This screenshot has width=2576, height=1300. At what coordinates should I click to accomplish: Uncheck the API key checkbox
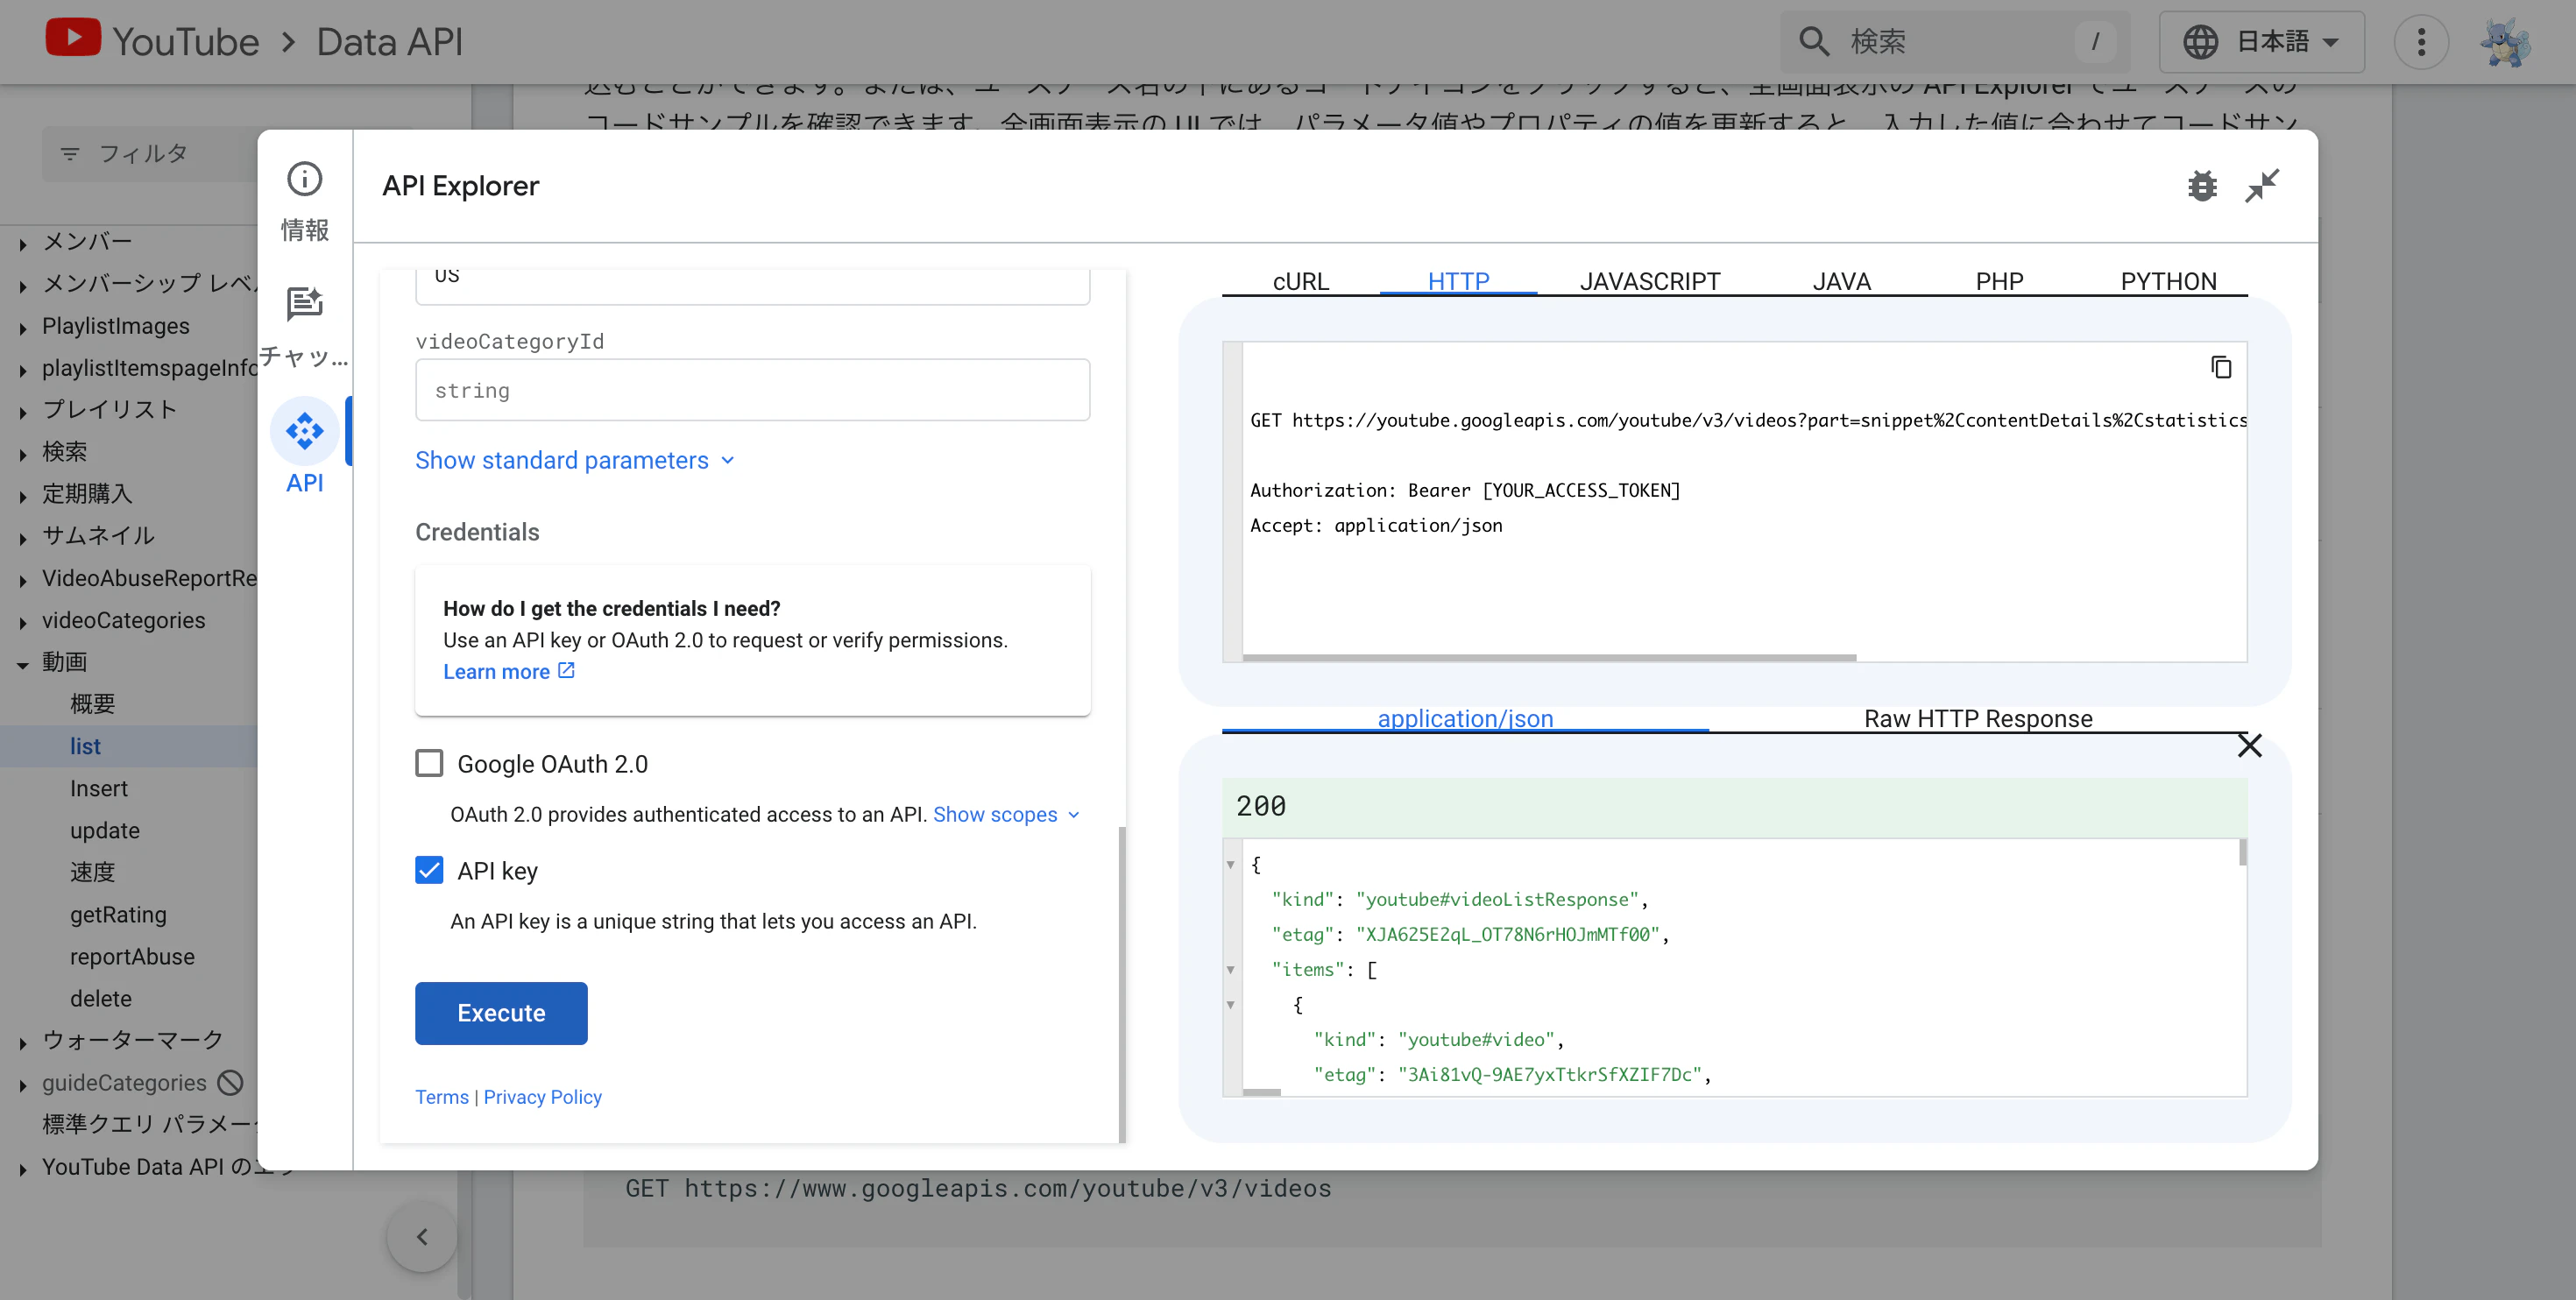click(429, 870)
